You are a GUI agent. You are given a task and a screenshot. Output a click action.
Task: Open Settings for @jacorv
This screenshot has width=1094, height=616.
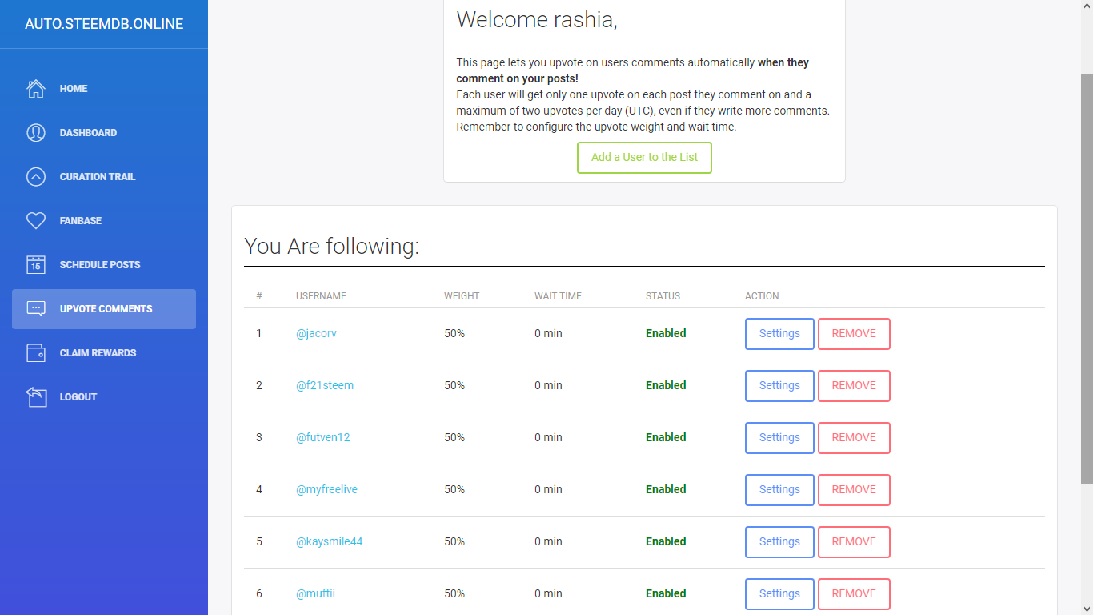[779, 334]
